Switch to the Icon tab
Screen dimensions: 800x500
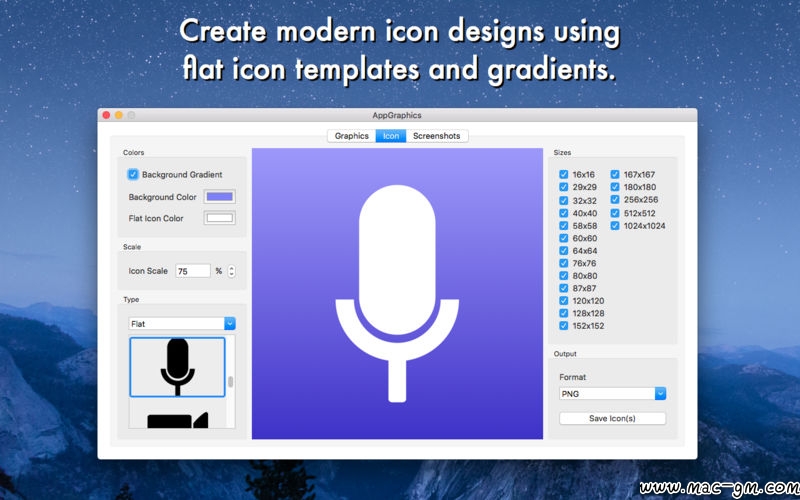point(391,136)
